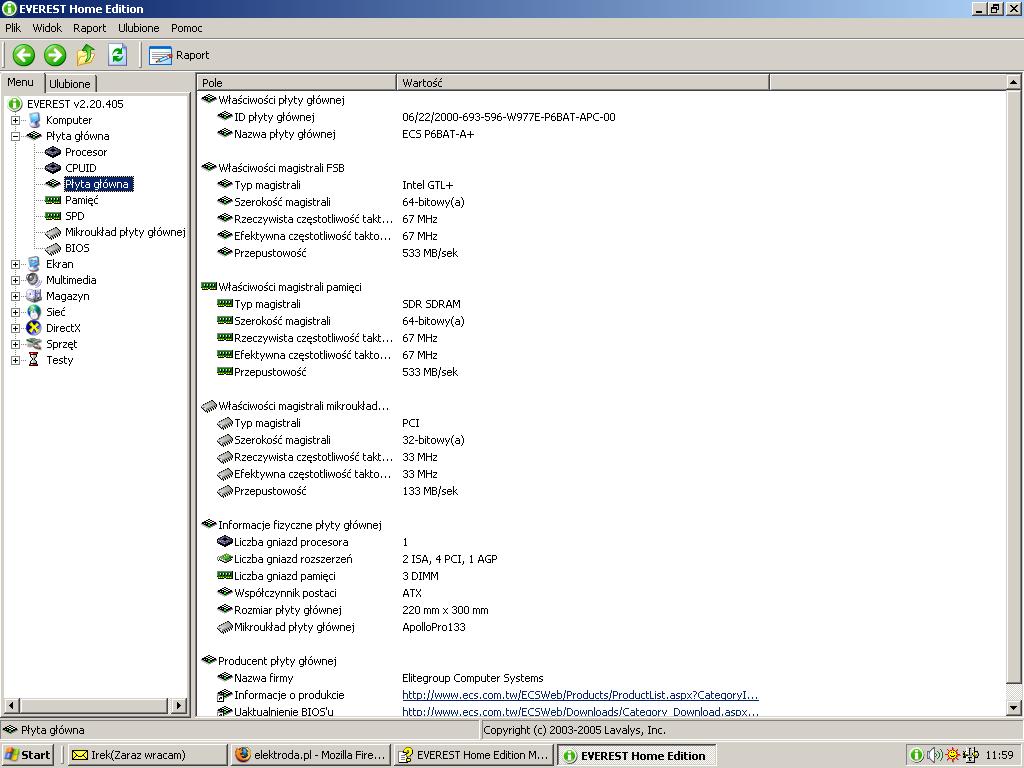This screenshot has height=768, width=1024.
Task: Click the volume speaker icon in system tray
Action: (x=934, y=755)
